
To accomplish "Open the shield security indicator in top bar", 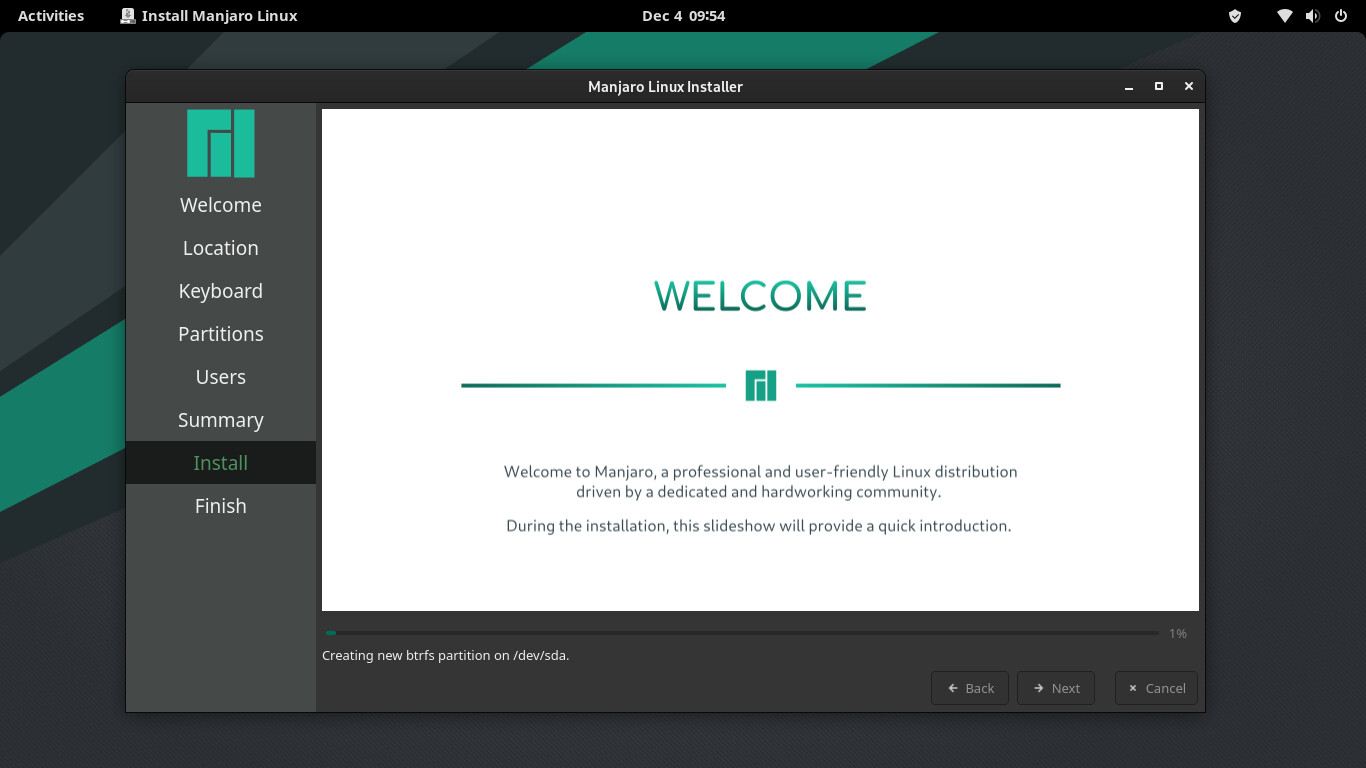I will click(1235, 16).
